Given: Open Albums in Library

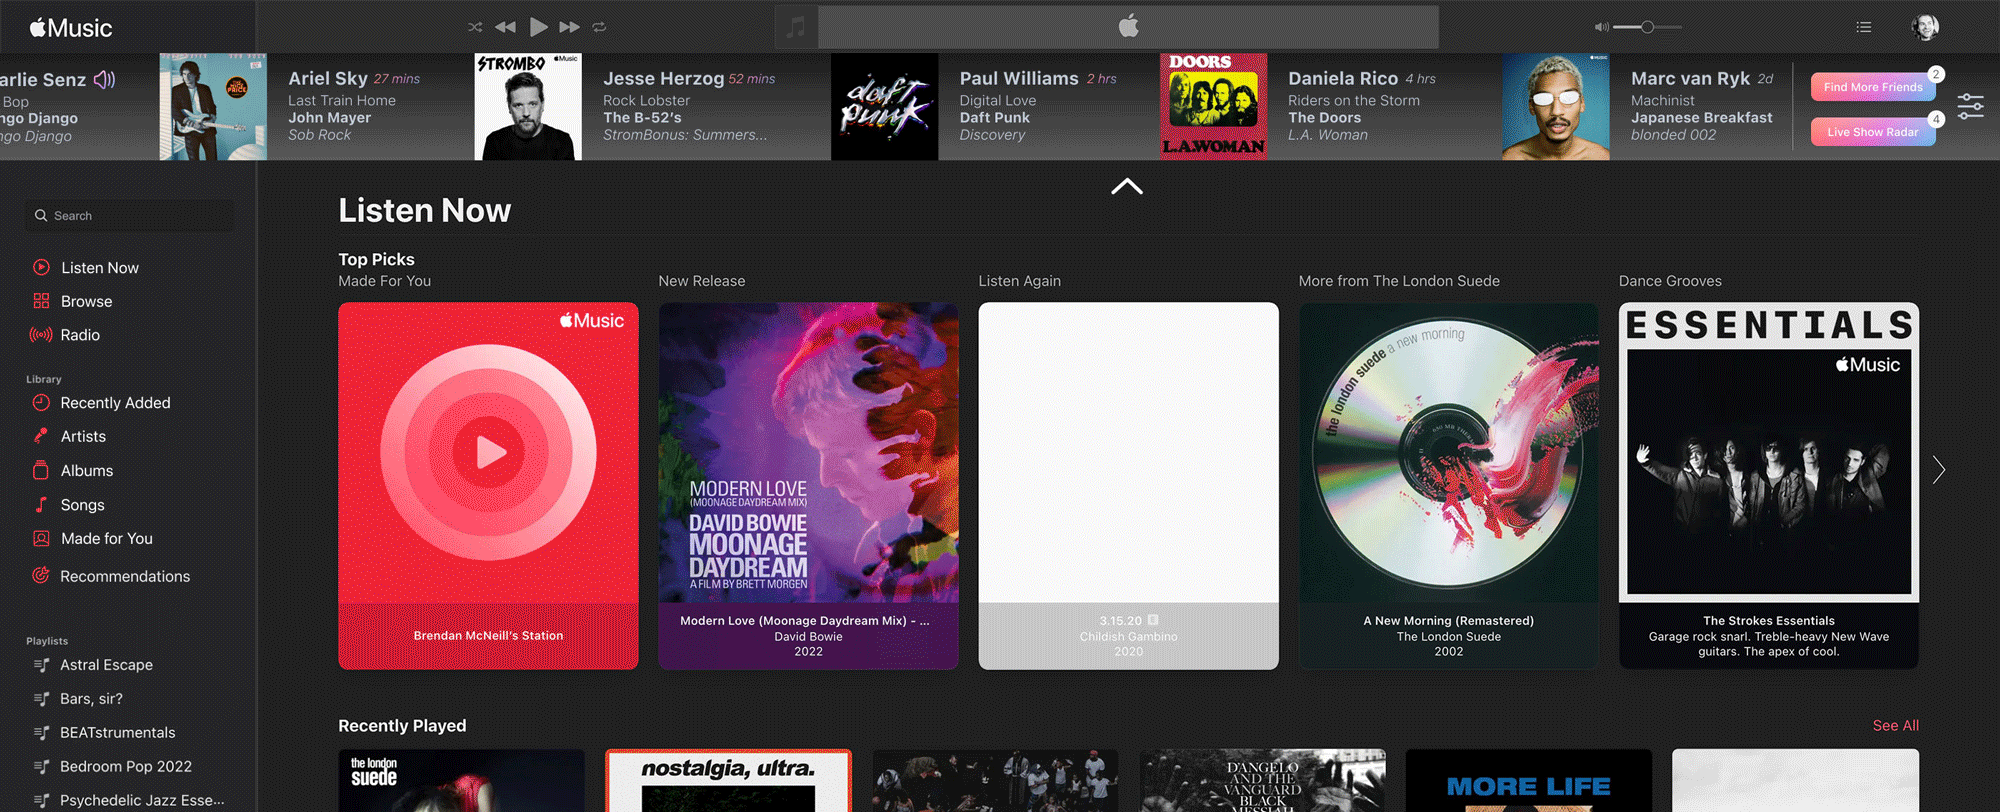Looking at the screenshot, I should pyautogui.click(x=87, y=470).
